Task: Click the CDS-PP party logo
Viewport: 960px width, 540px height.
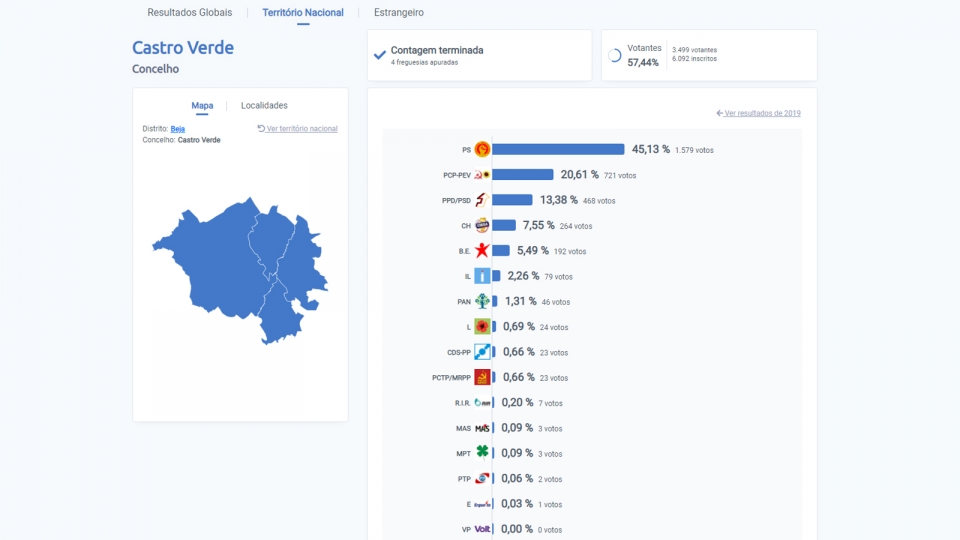Action: (482, 352)
